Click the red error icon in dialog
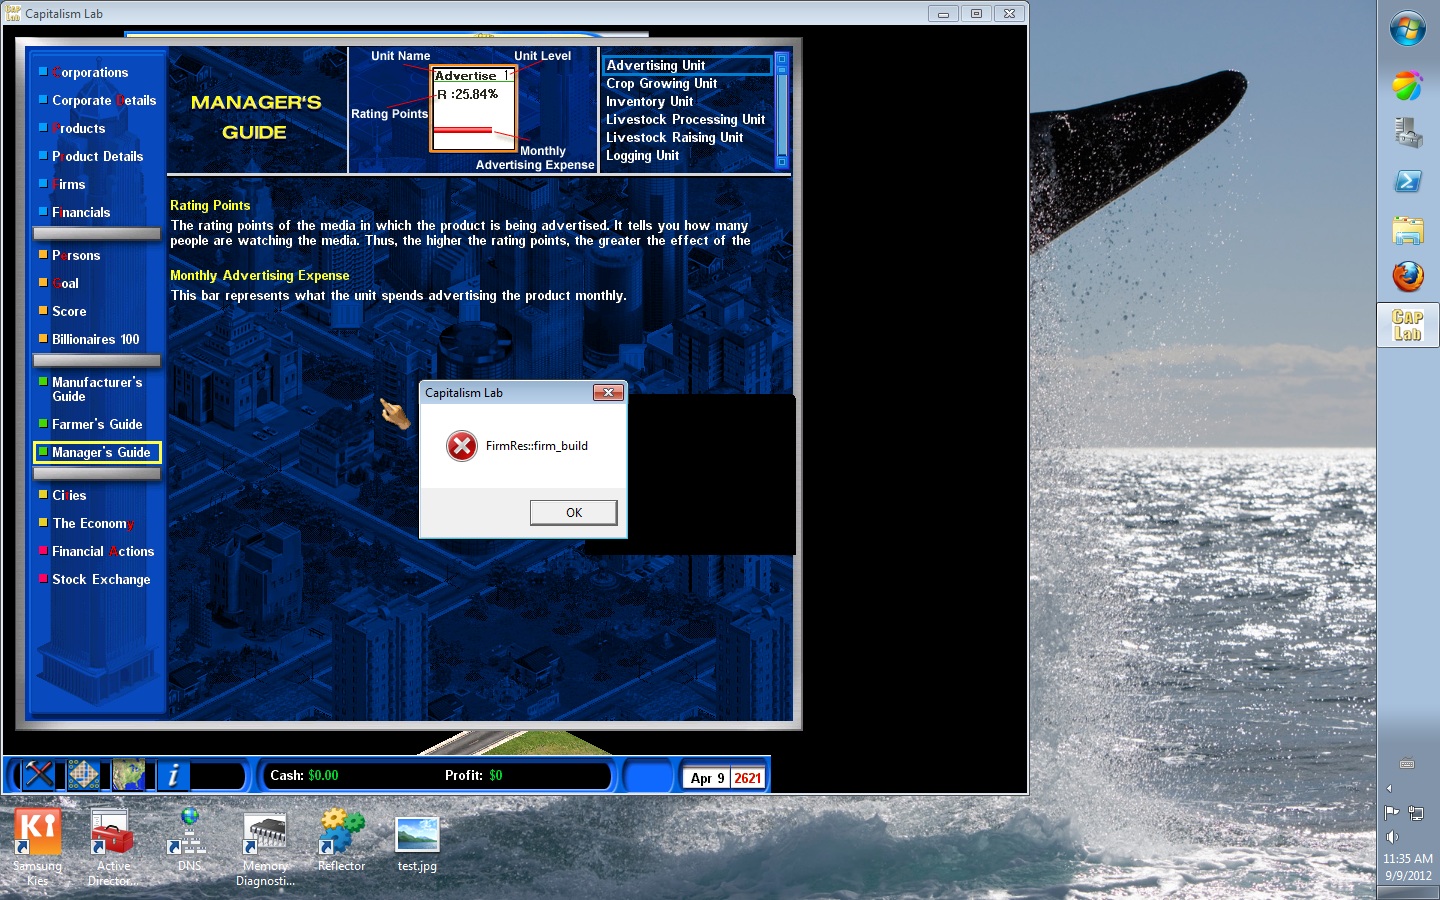This screenshot has width=1440, height=900. [x=462, y=446]
